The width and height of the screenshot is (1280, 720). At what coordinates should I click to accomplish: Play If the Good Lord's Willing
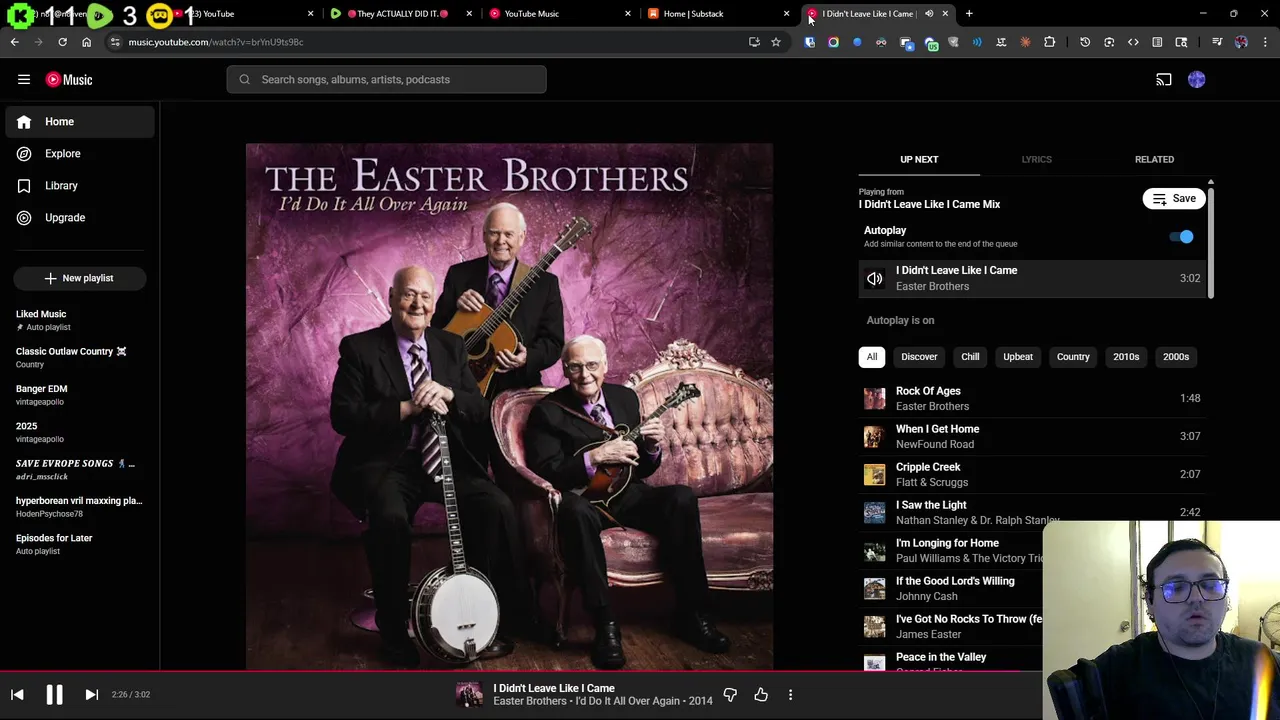[950, 588]
